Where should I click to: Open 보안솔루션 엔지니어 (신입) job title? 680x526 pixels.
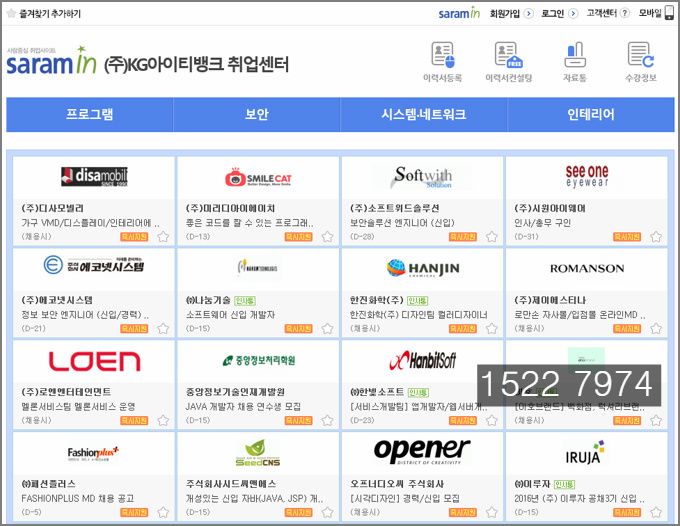pos(402,223)
